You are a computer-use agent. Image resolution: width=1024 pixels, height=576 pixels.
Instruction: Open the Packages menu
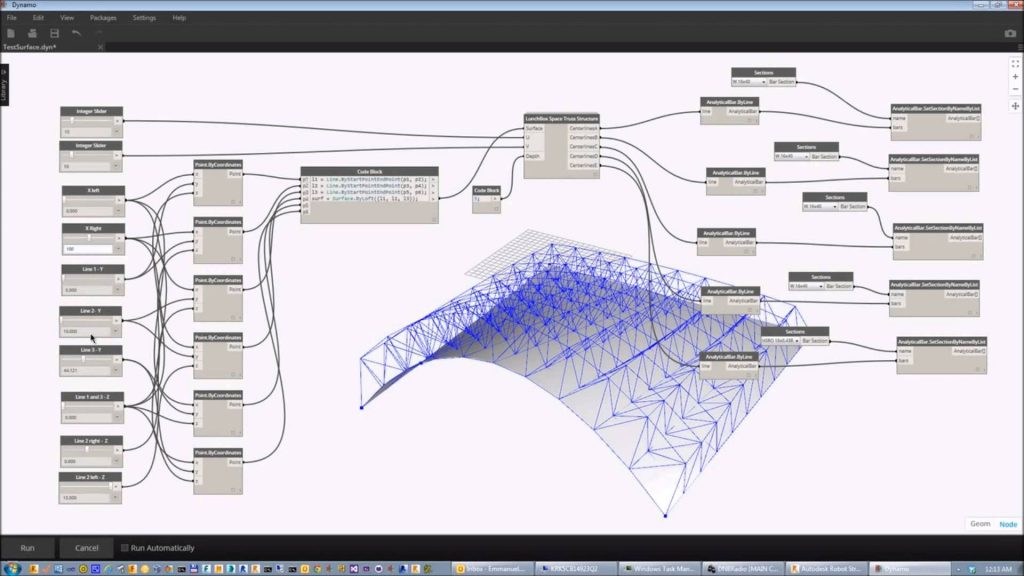[x=104, y=17]
